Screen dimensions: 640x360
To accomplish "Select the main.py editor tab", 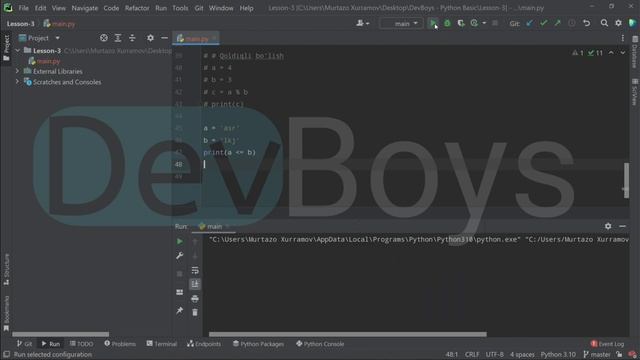I will (x=196, y=38).
